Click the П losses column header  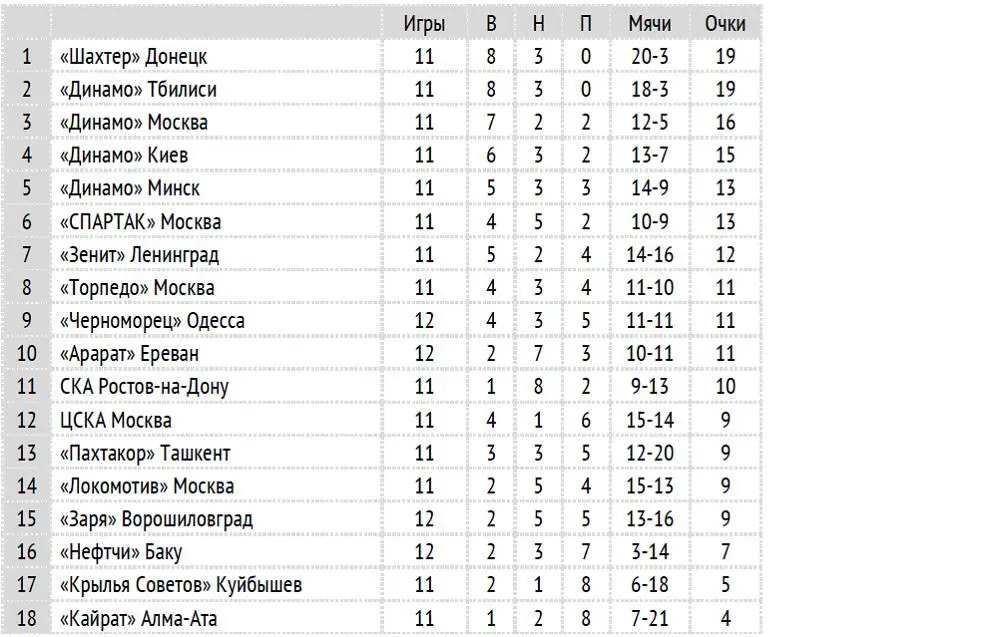[x=585, y=24]
